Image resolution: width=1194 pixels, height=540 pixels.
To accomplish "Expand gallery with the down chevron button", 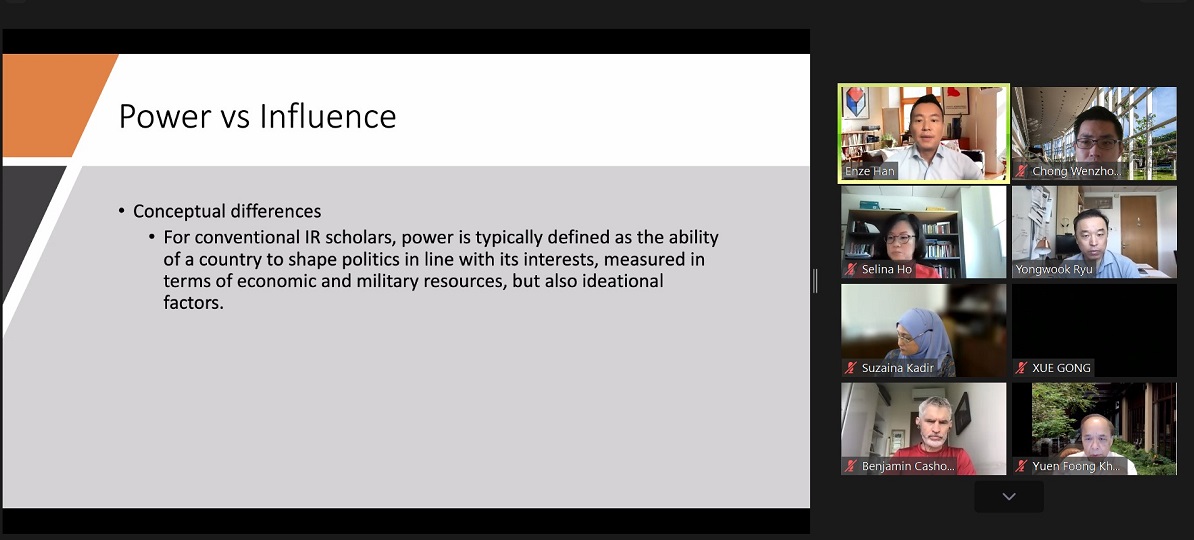I will click(x=1008, y=496).
